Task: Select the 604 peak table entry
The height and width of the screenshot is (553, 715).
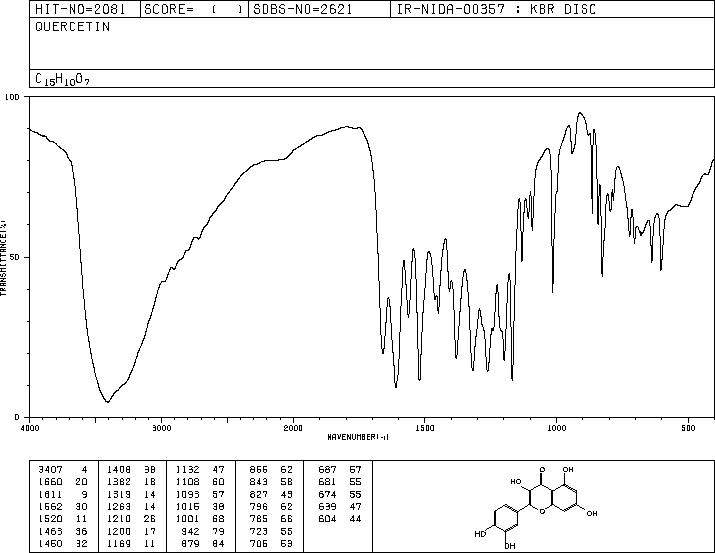Action: [x=340, y=519]
